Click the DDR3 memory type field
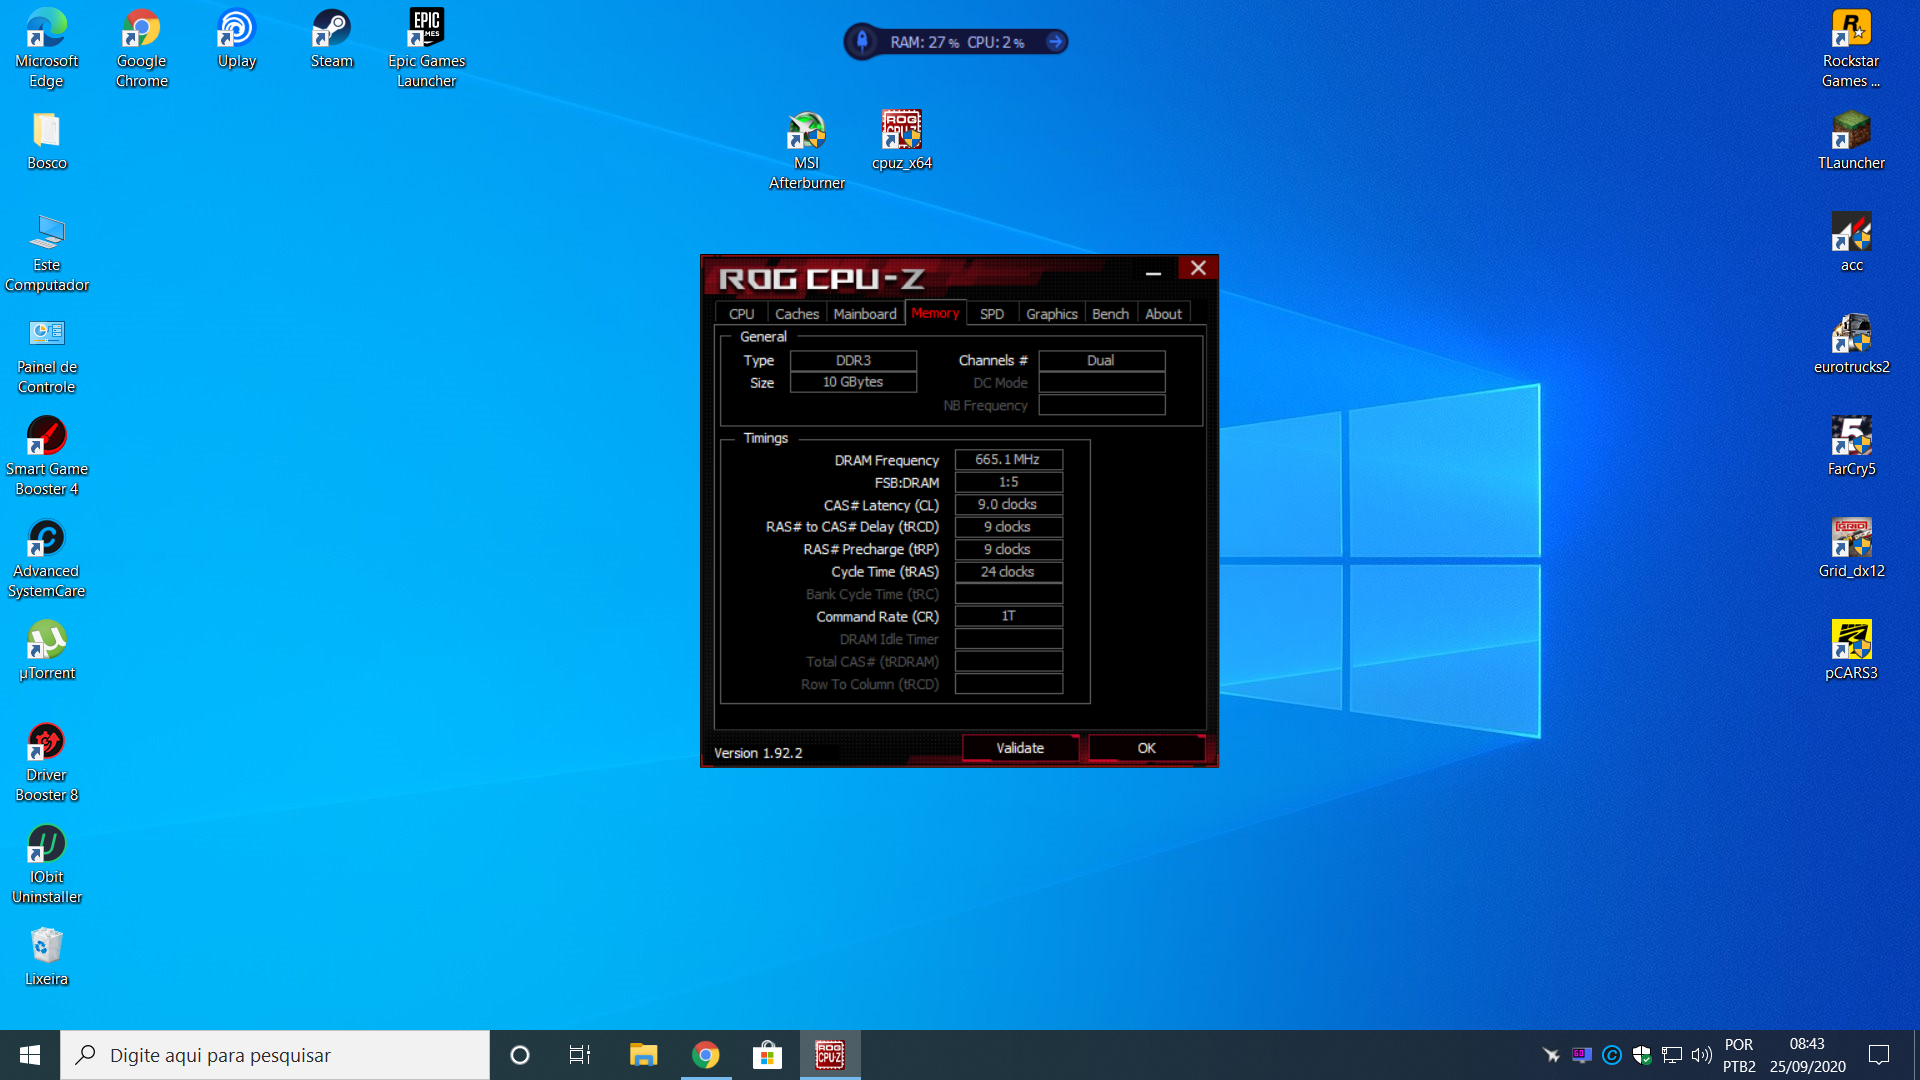This screenshot has width=1920, height=1080. click(853, 360)
